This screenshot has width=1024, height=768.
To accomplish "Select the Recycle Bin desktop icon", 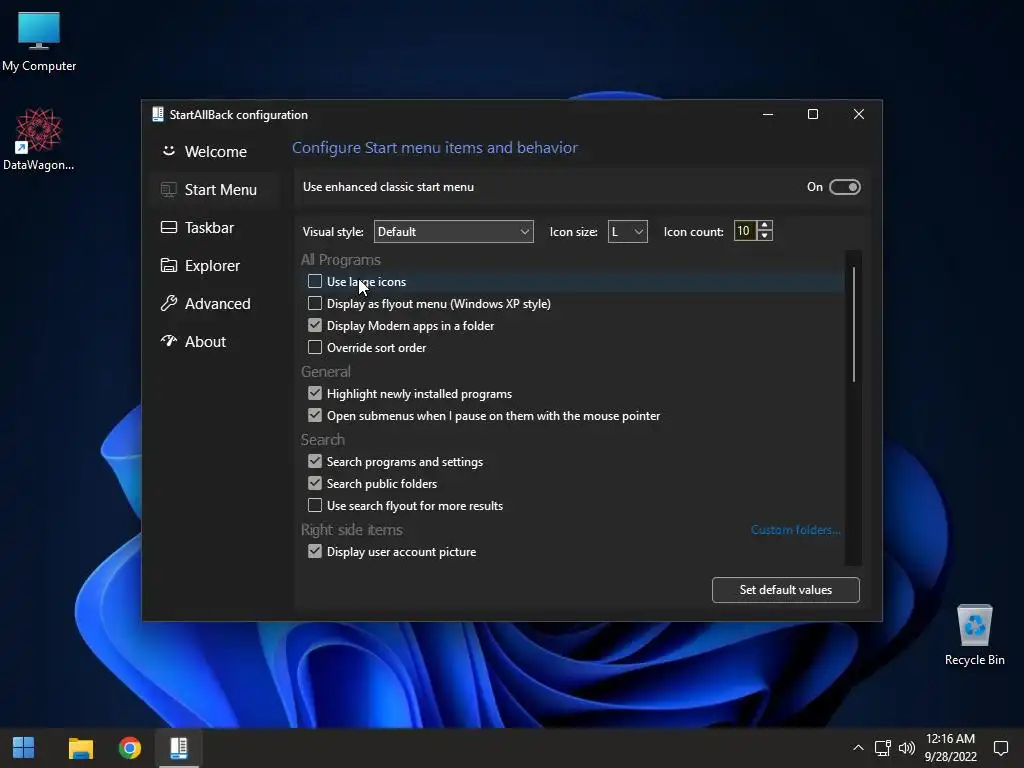I will (974, 635).
